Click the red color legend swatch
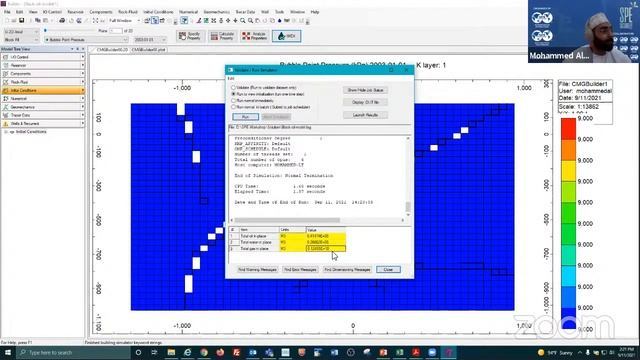This screenshot has height=360, width=640. tap(568, 129)
